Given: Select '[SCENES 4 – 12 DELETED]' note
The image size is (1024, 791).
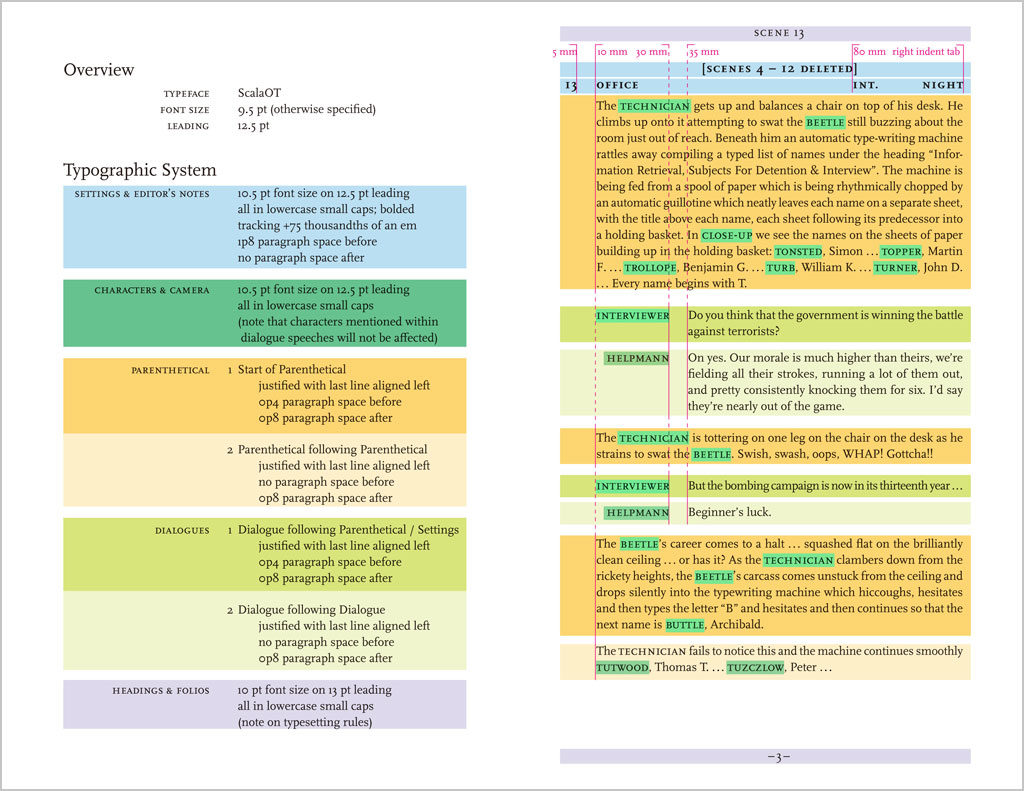Looking at the screenshot, I should pyautogui.click(x=780, y=69).
